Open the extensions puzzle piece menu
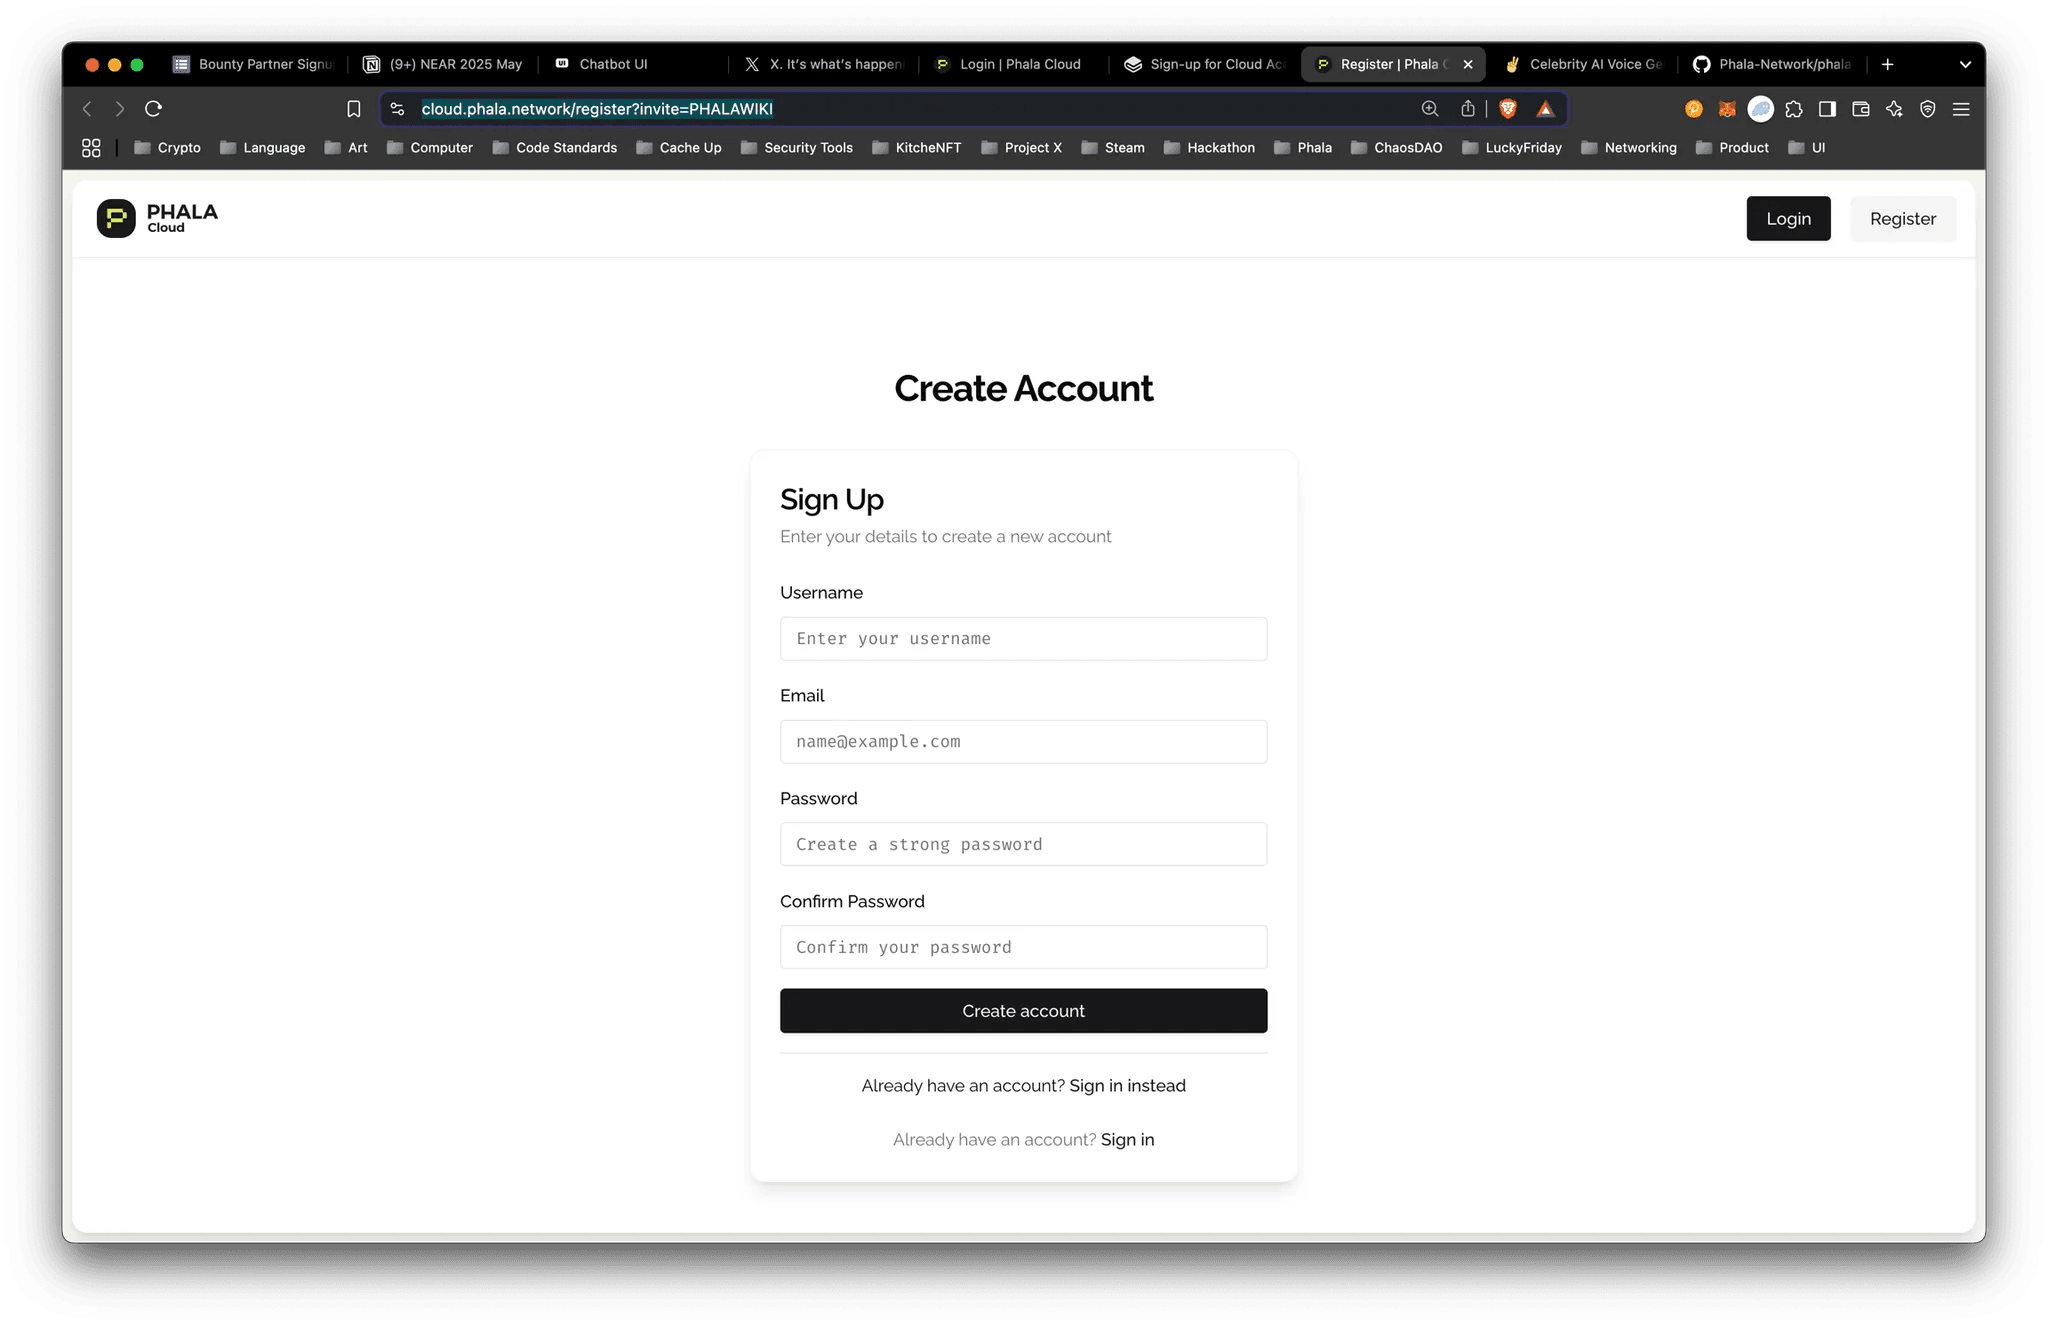Image resolution: width=2048 pixels, height=1325 pixels. click(x=1794, y=109)
